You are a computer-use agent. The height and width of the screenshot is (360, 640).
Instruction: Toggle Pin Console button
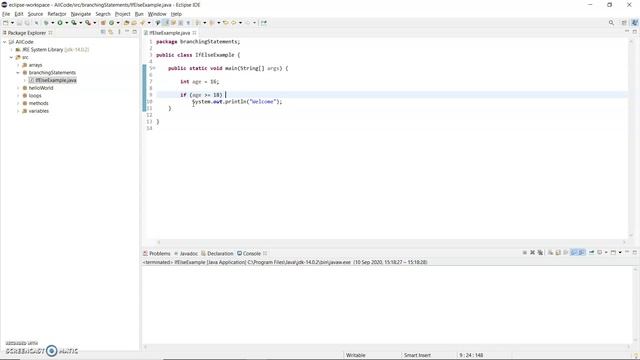pos(591,253)
